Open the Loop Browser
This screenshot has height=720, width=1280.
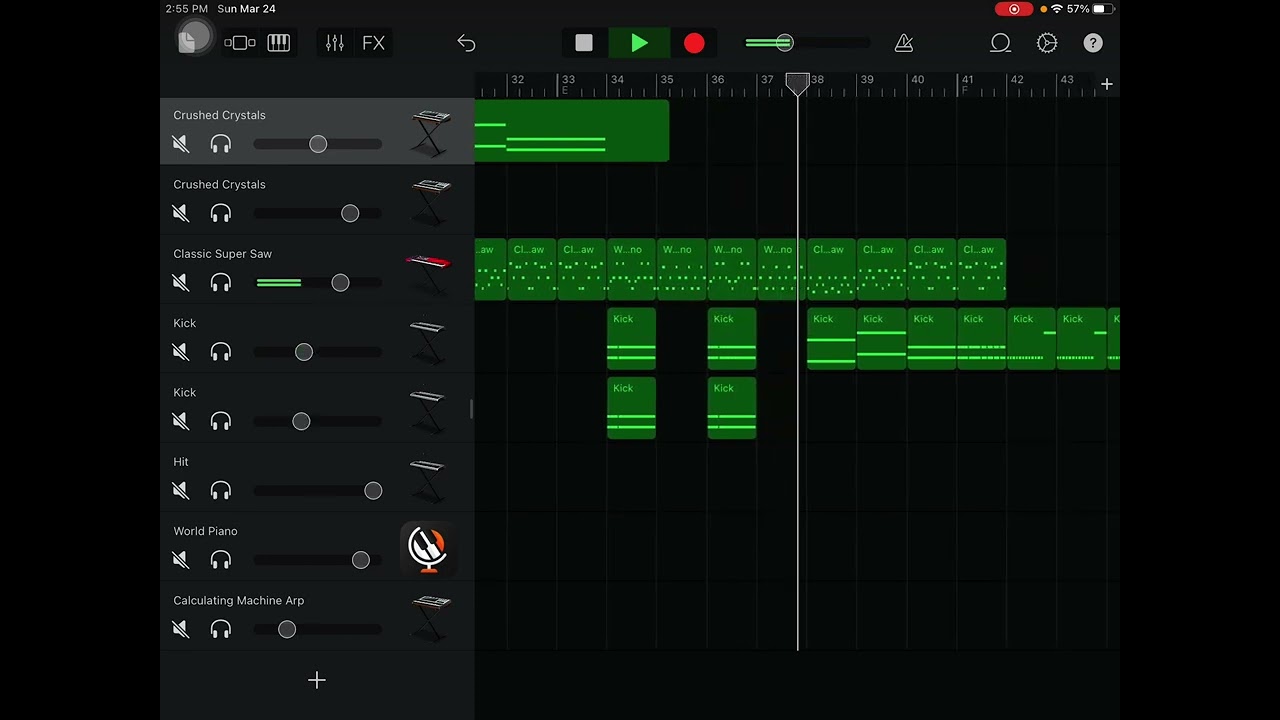pos(1000,43)
